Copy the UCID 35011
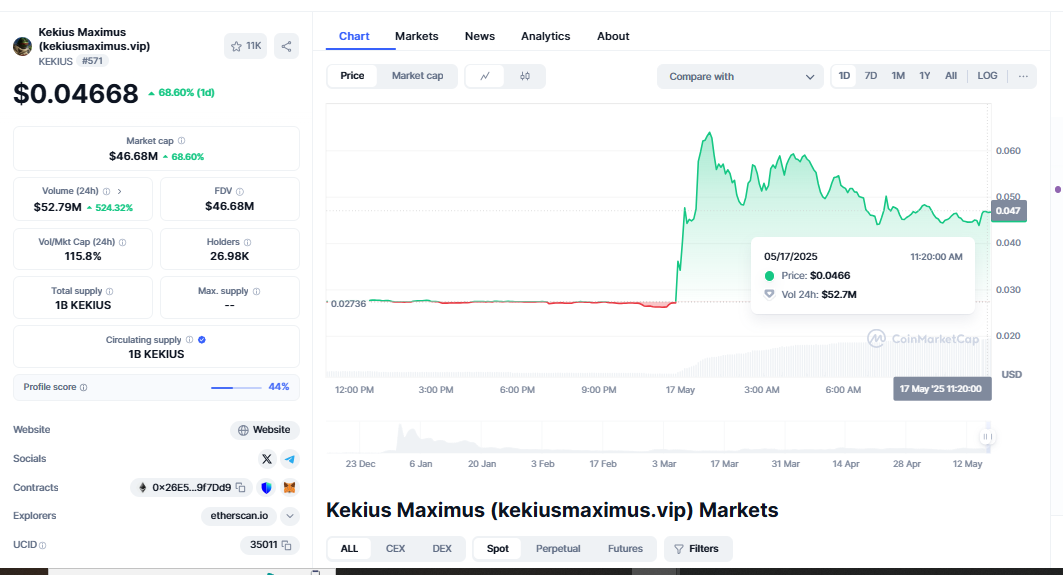This screenshot has height=575, width=1063. (286, 545)
